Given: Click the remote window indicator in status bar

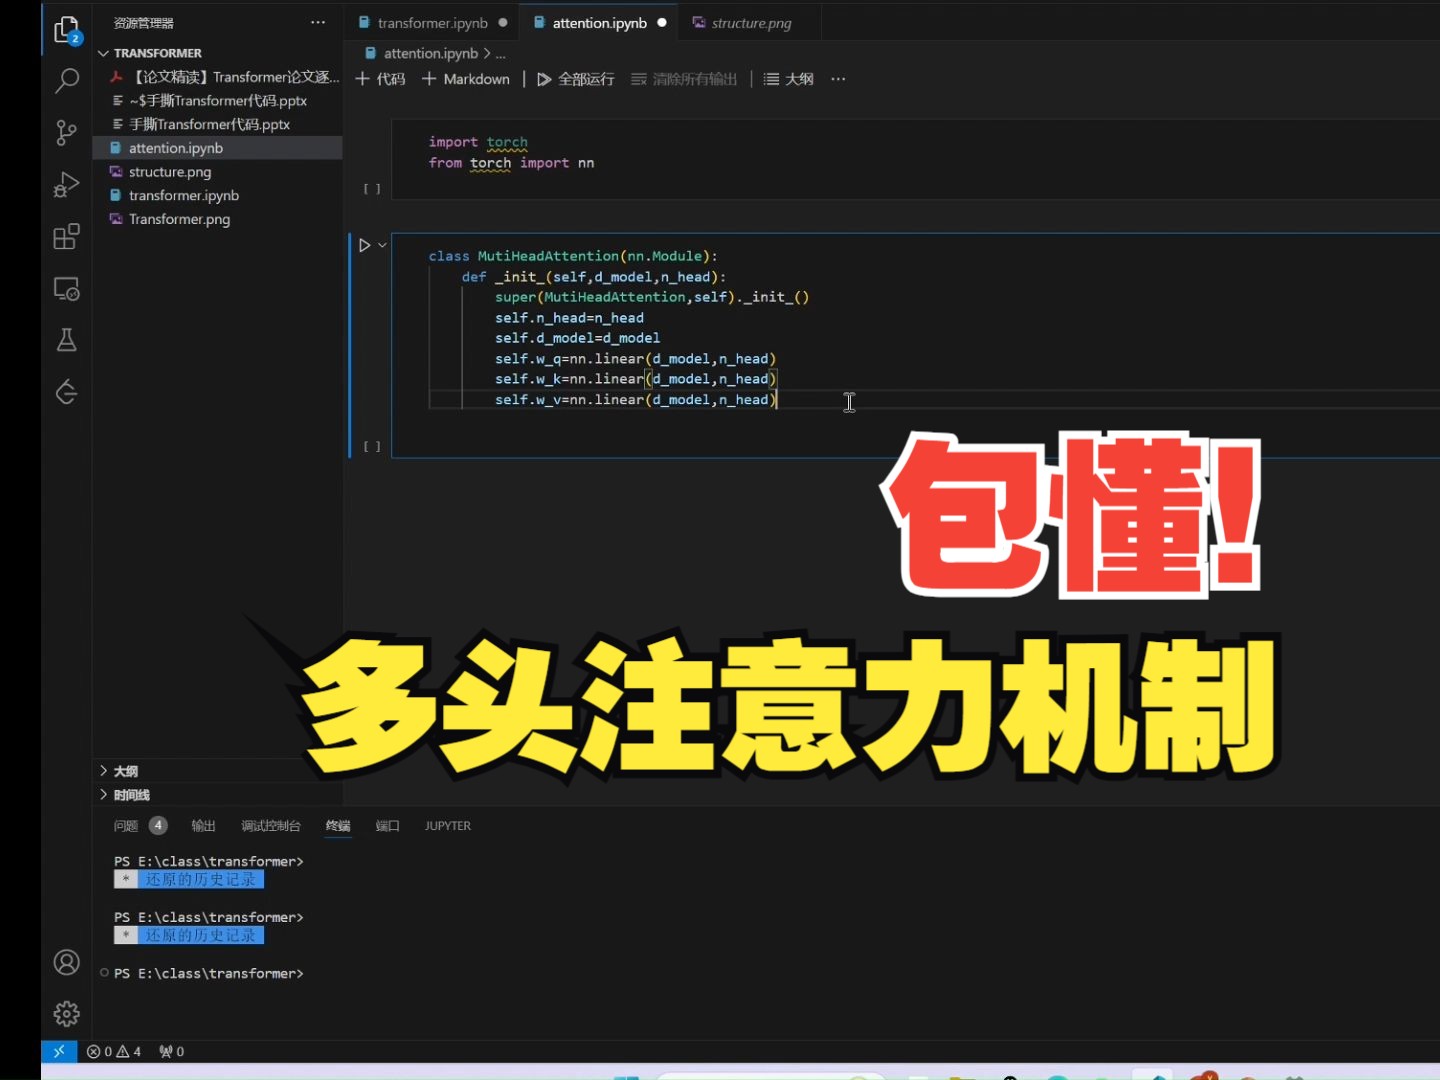Looking at the screenshot, I should (x=59, y=1051).
